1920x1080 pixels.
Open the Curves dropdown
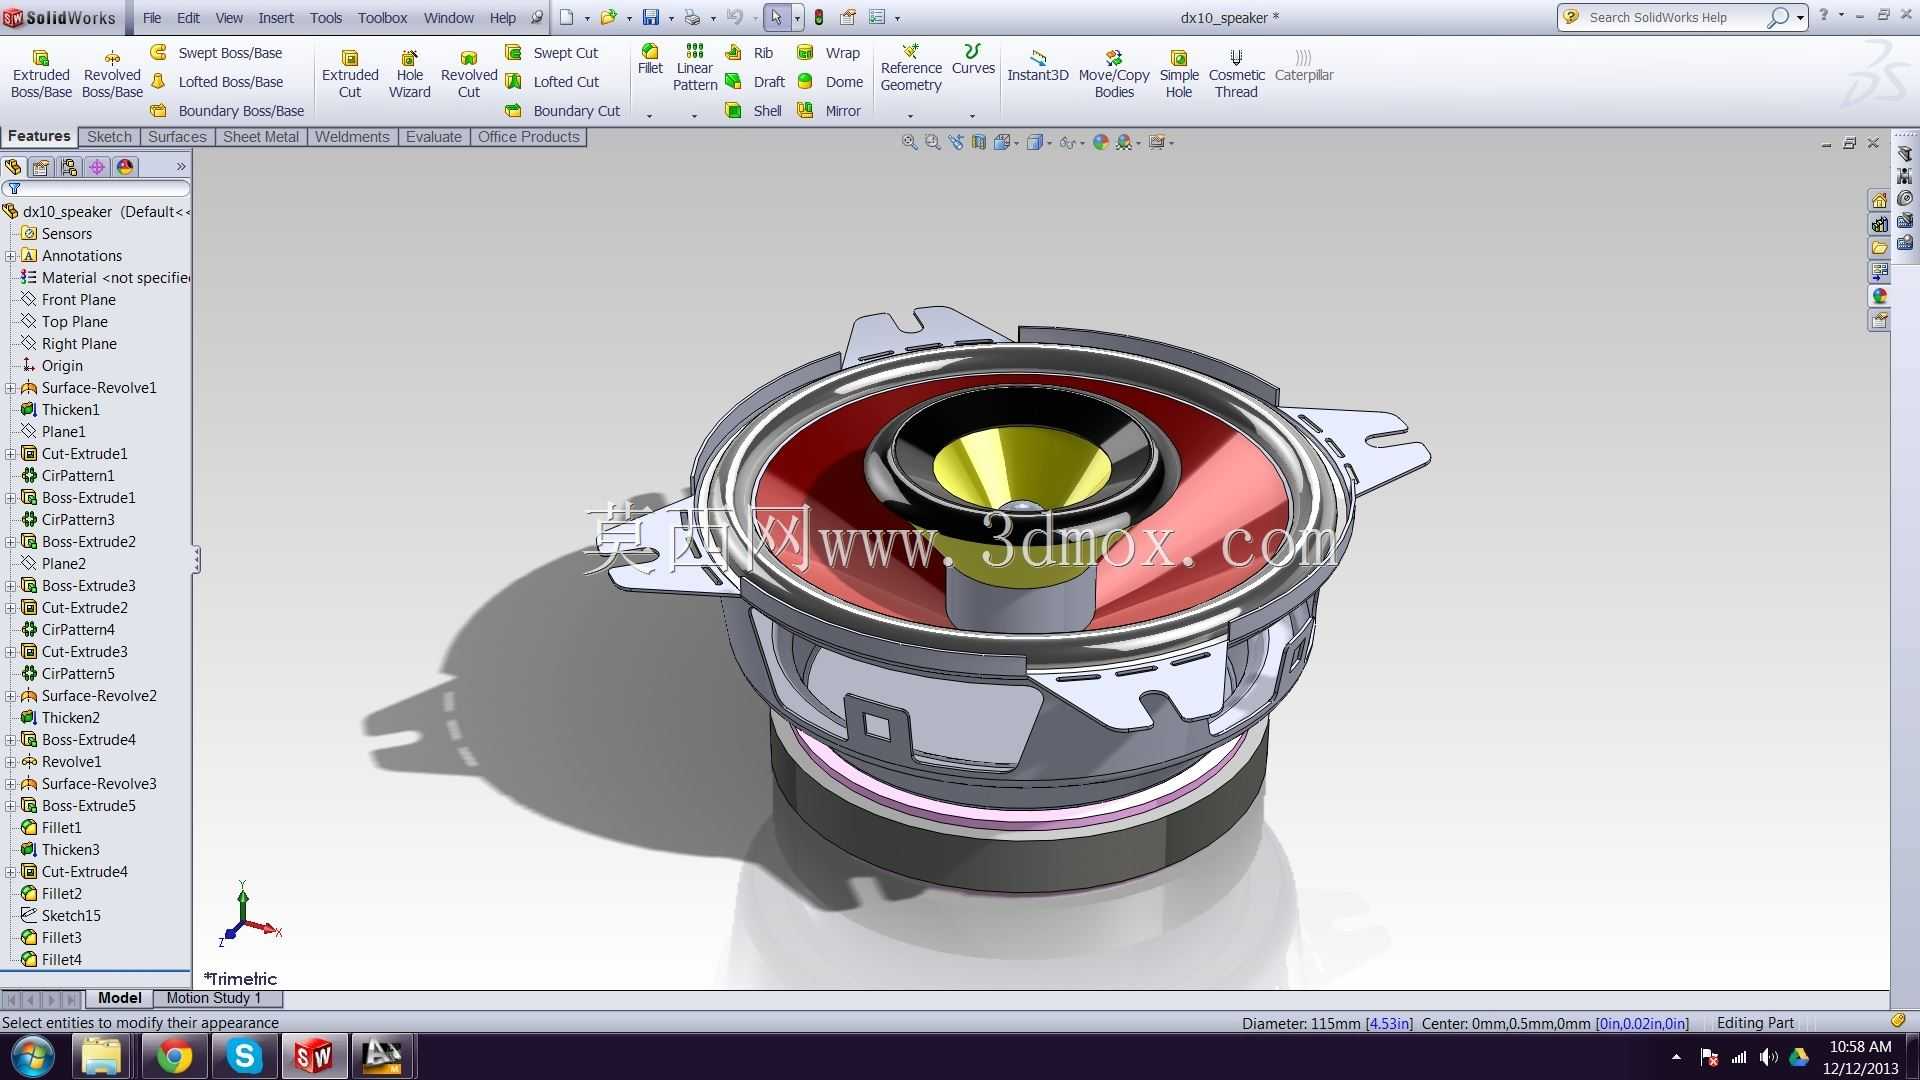coord(972,116)
